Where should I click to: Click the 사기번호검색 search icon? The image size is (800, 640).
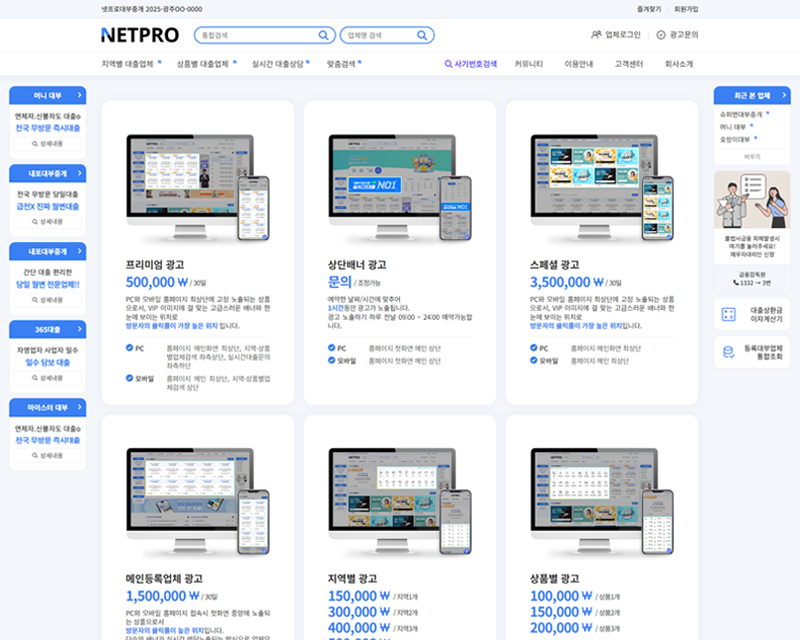[448, 64]
